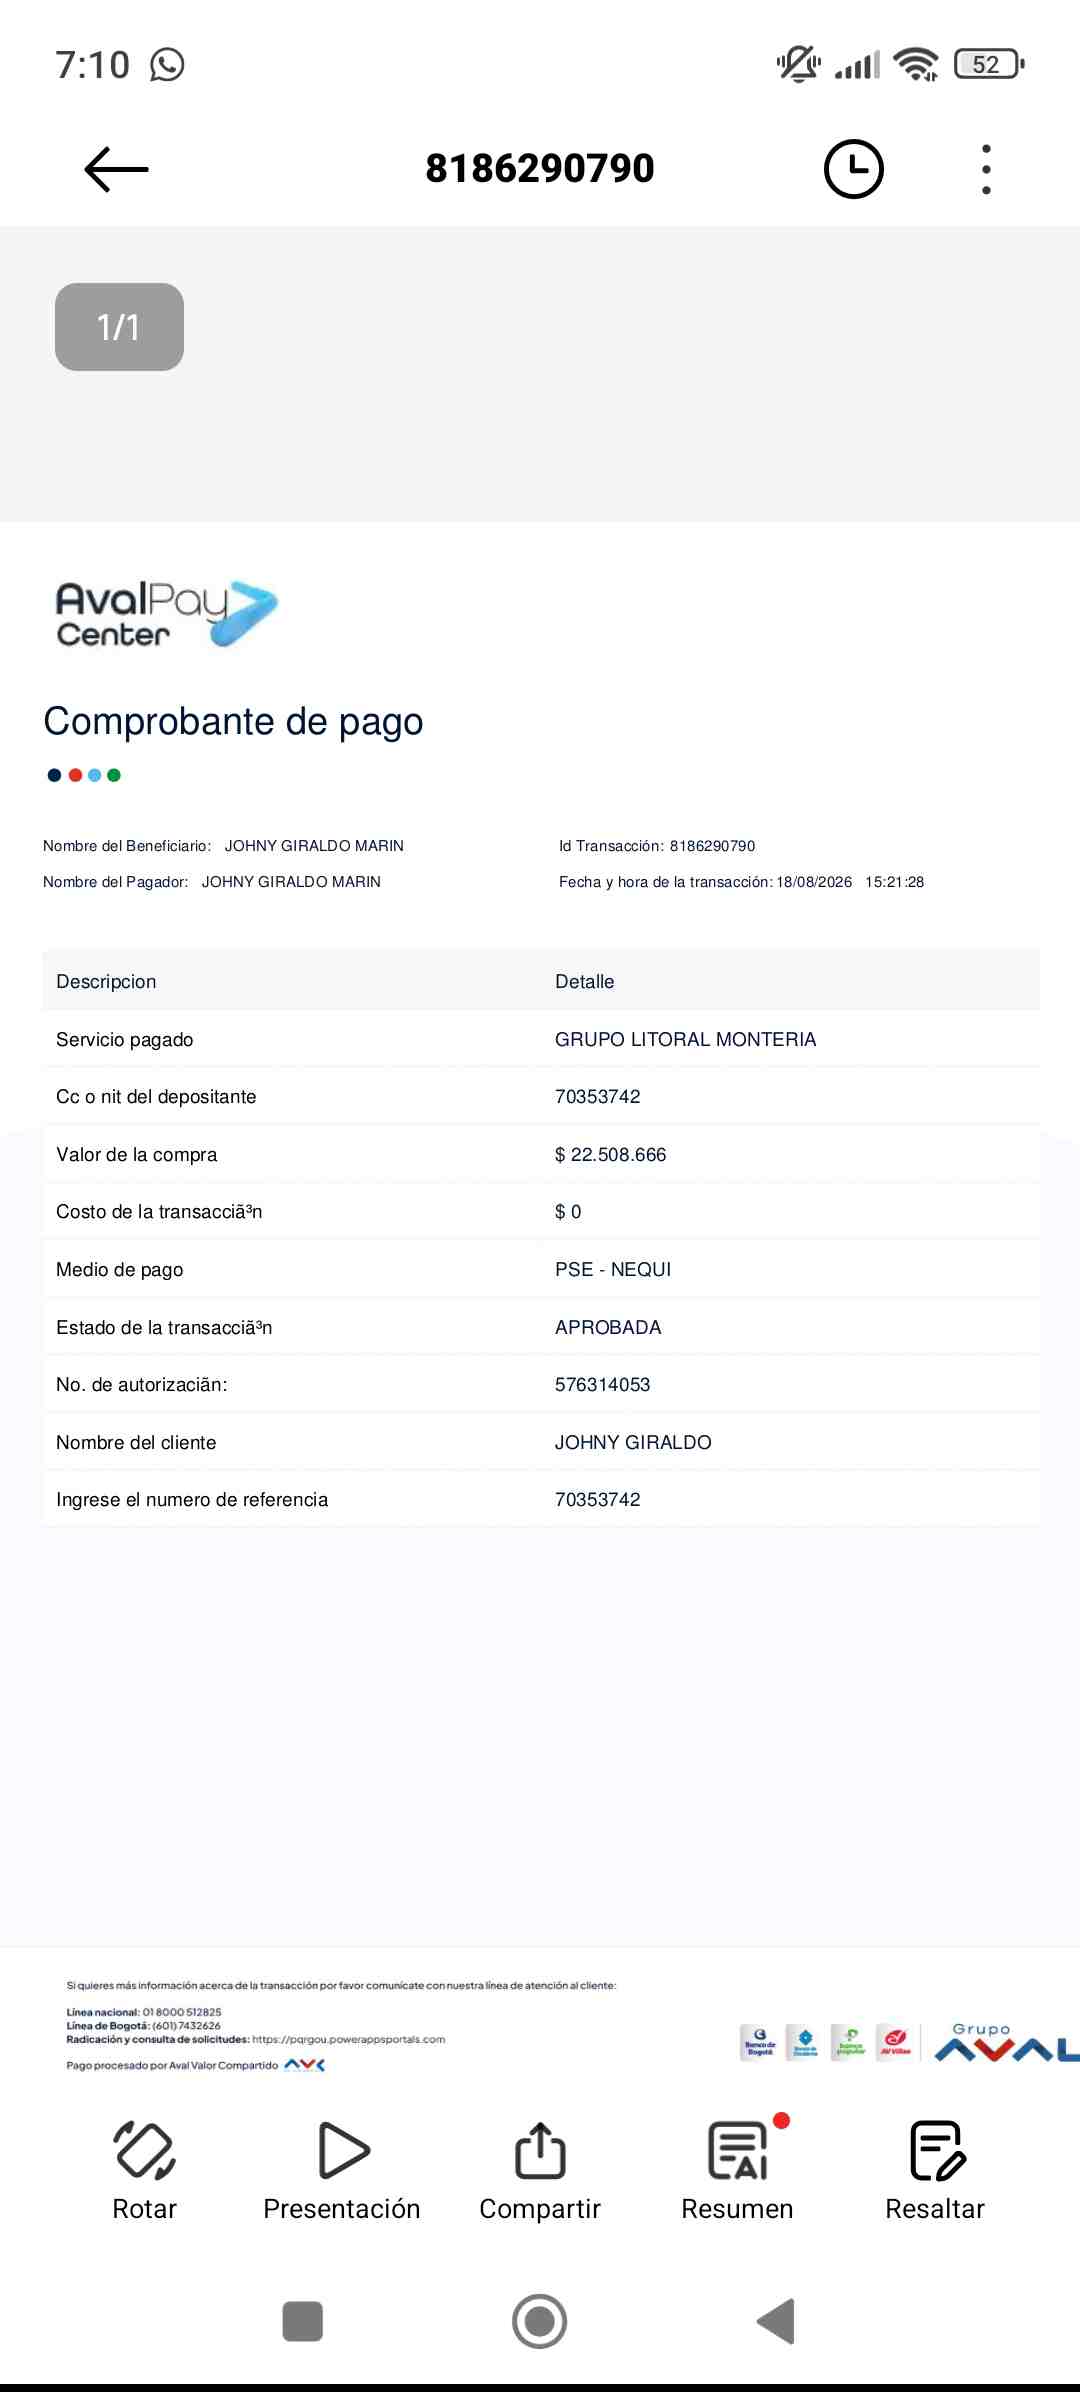Tap the AvalPay Center logo
This screenshot has width=1080, height=2392.
click(x=166, y=613)
